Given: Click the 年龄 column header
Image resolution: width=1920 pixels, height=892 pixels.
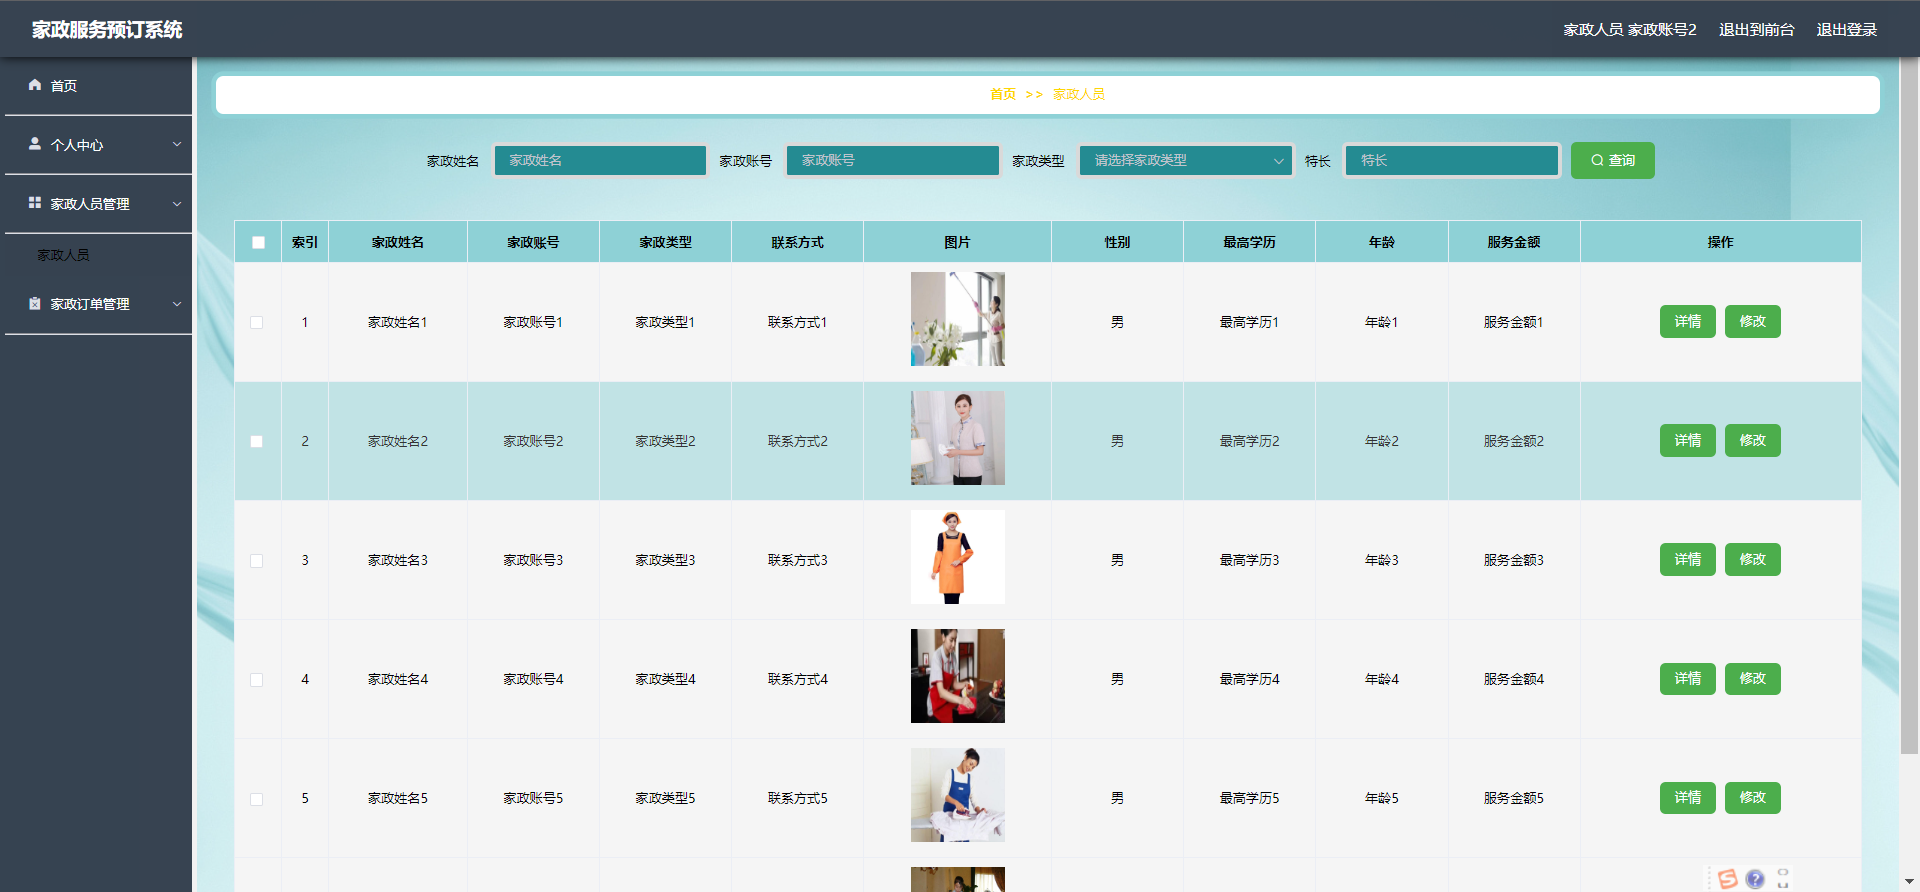Looking at the screenshot, I should 1381,242.
